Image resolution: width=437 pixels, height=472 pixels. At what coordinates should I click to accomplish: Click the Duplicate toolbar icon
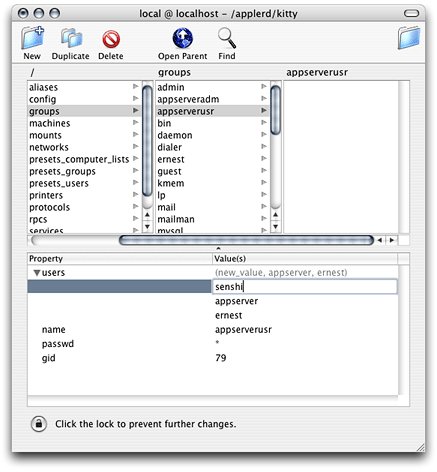point(71,38)
